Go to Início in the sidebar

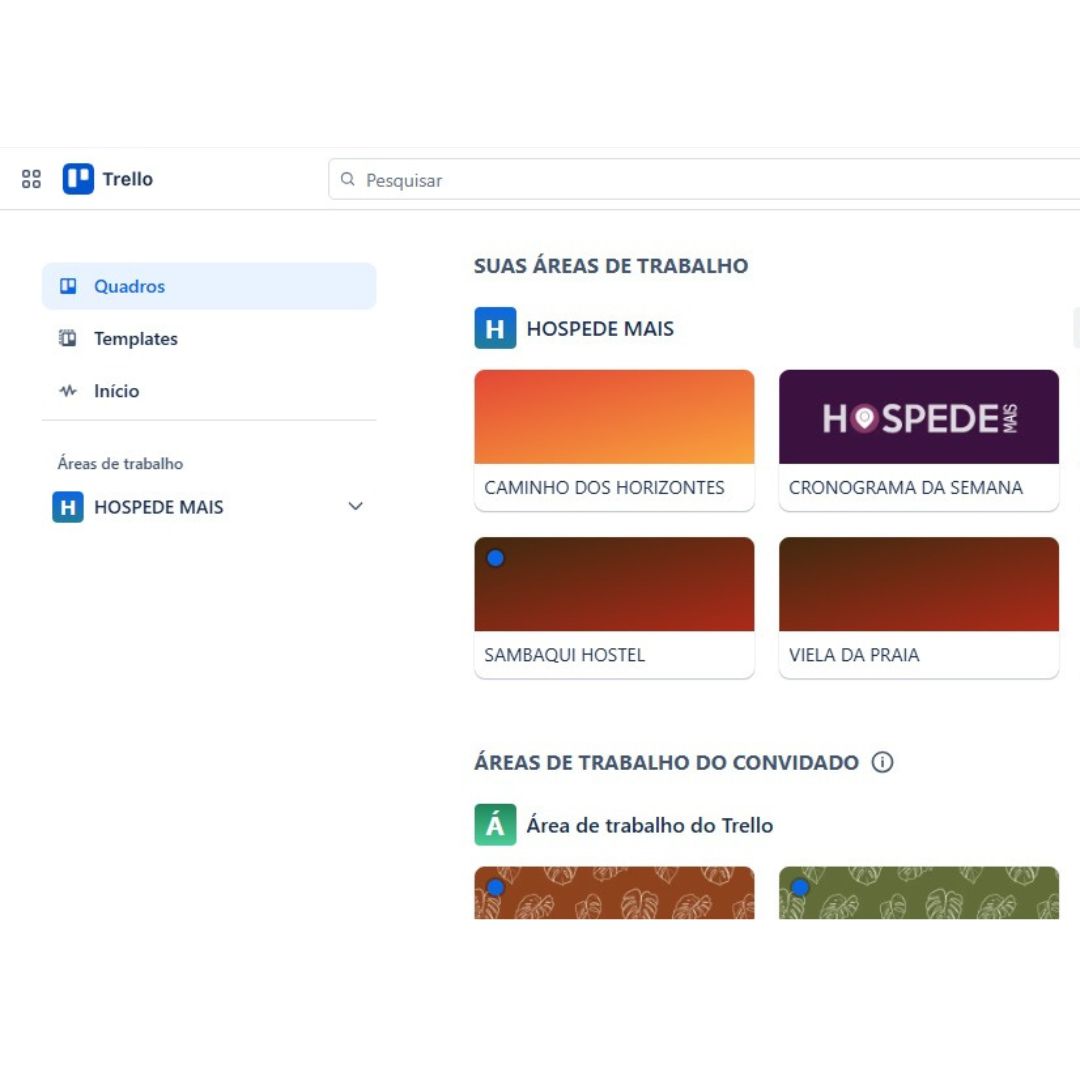click(x=209, y=391)
